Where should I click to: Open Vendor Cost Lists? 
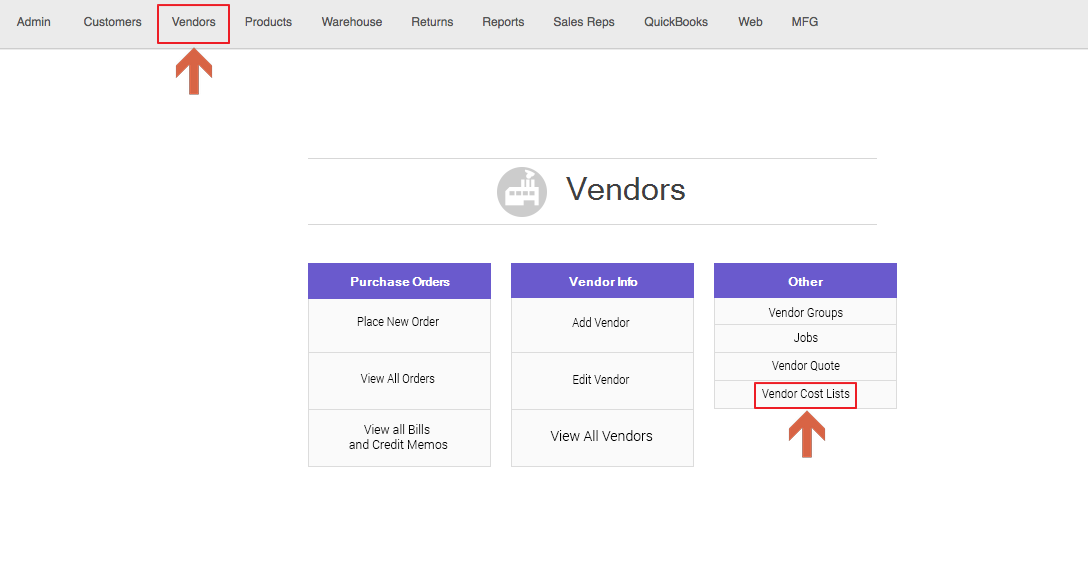(x=805, y=394)
